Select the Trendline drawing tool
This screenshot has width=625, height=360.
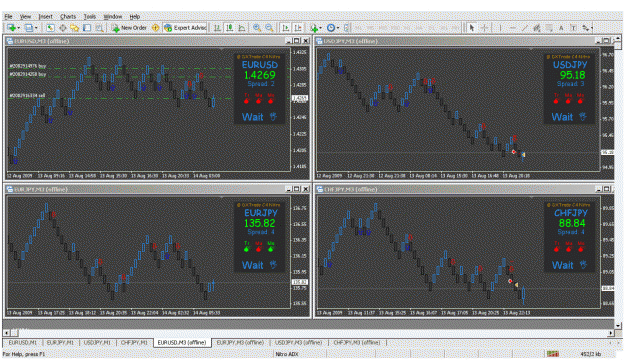pyautogui.click(x=525, y=28)
